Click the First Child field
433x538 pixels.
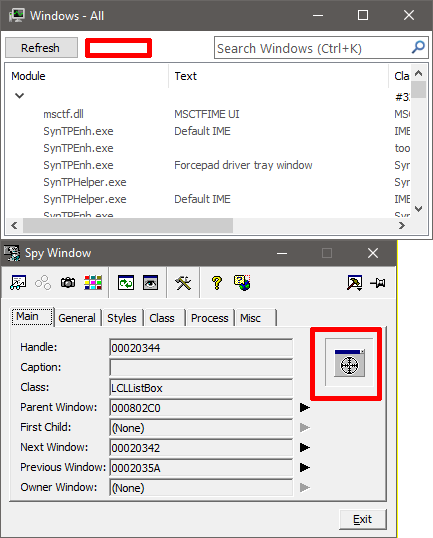201,428
